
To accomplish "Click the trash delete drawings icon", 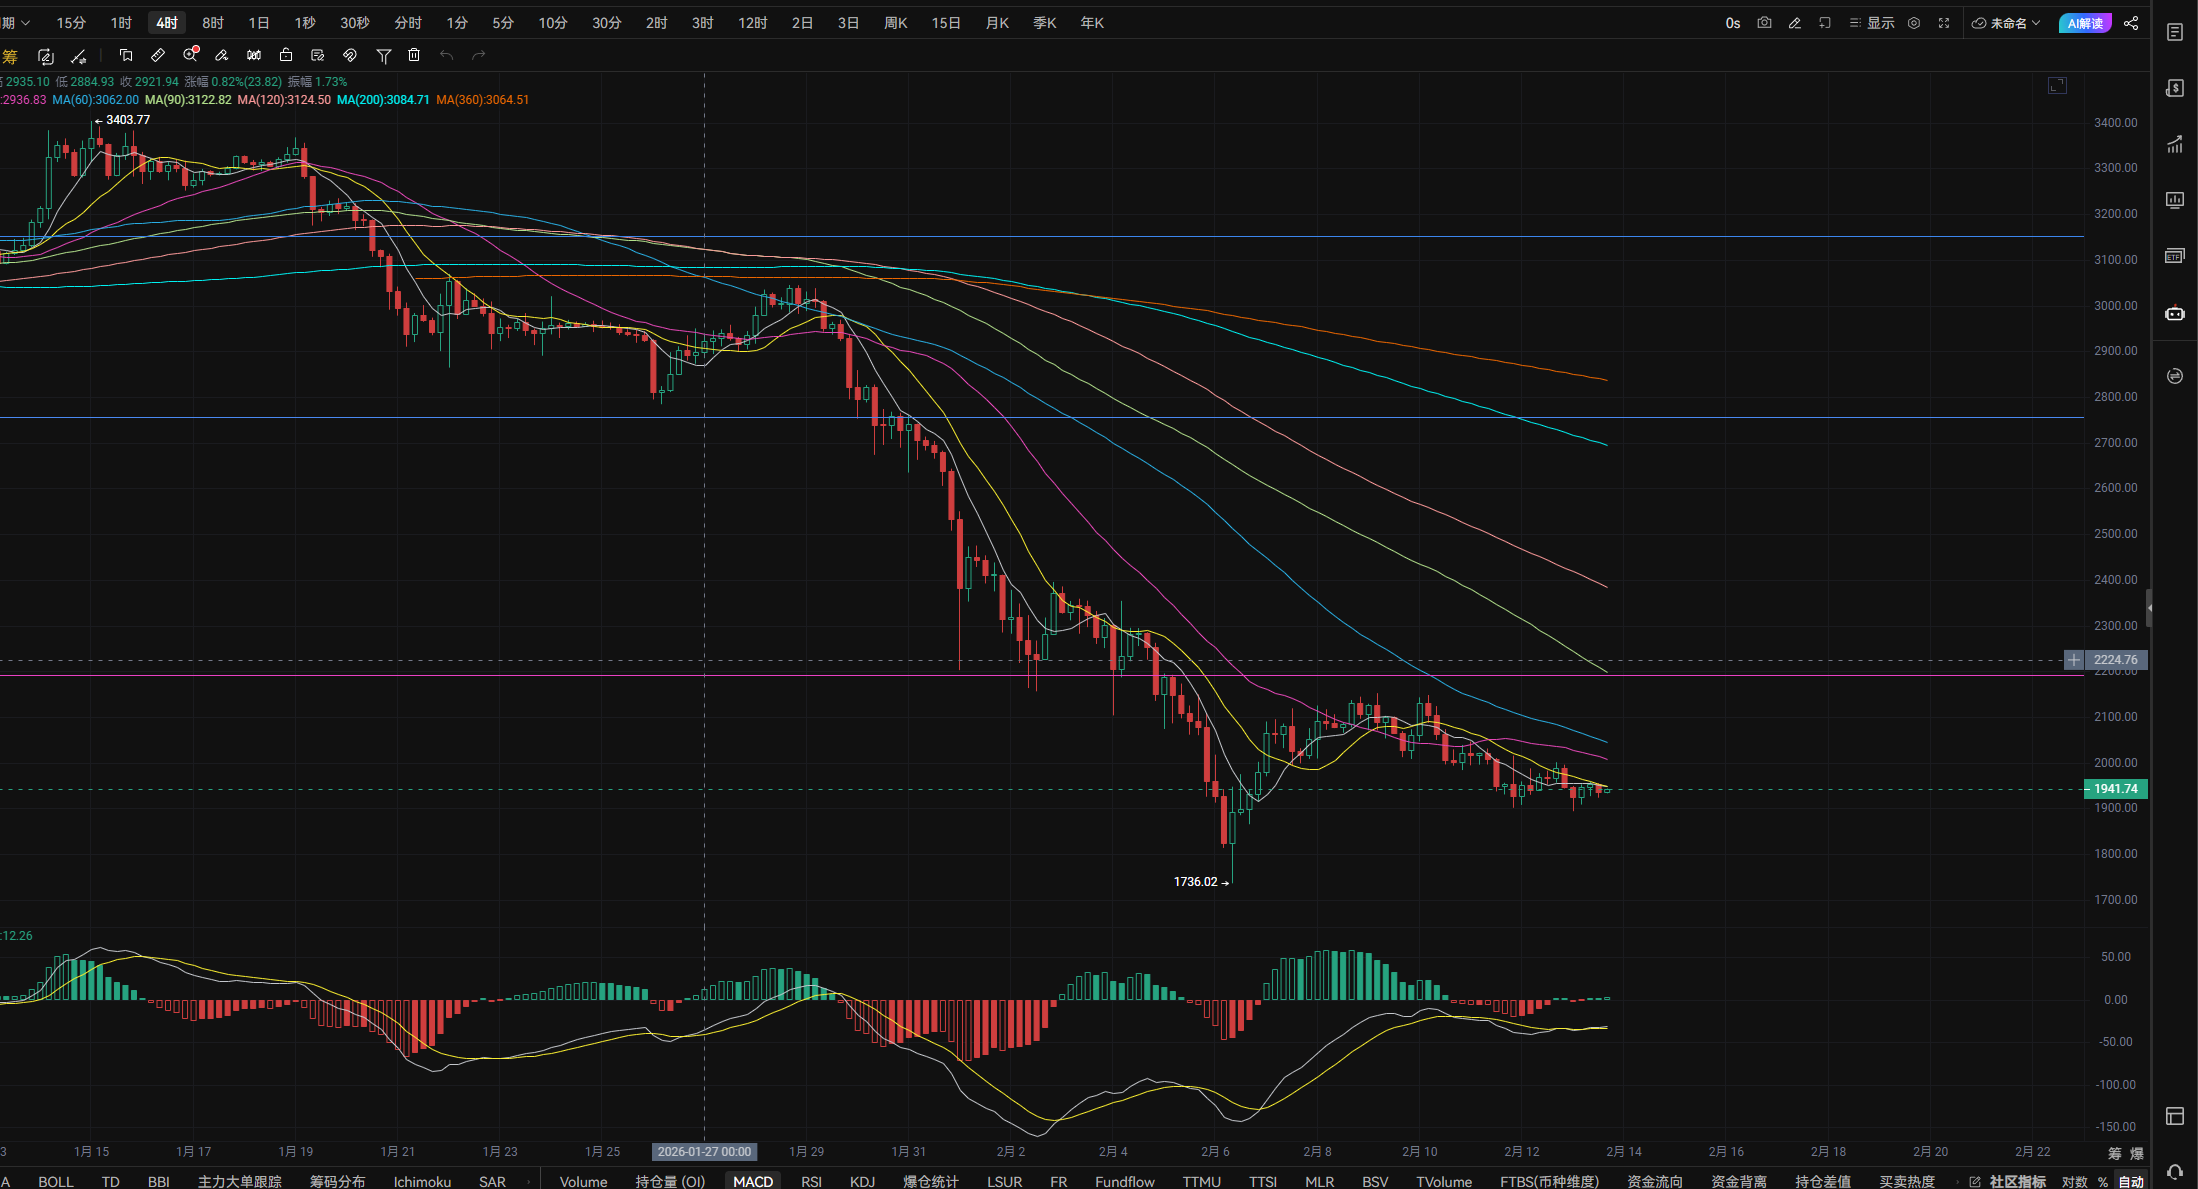I will pos(414,55).
